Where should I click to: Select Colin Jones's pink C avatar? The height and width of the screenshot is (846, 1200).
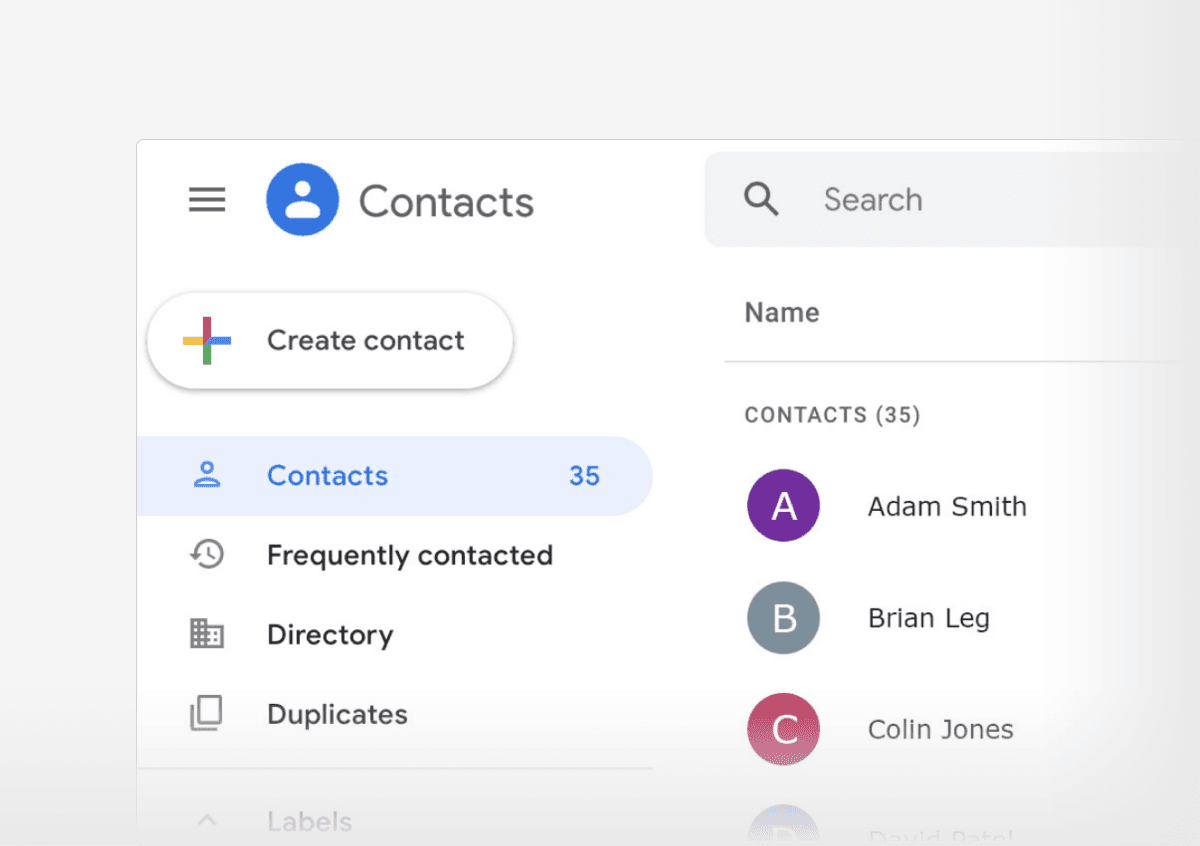coord(783,730)
